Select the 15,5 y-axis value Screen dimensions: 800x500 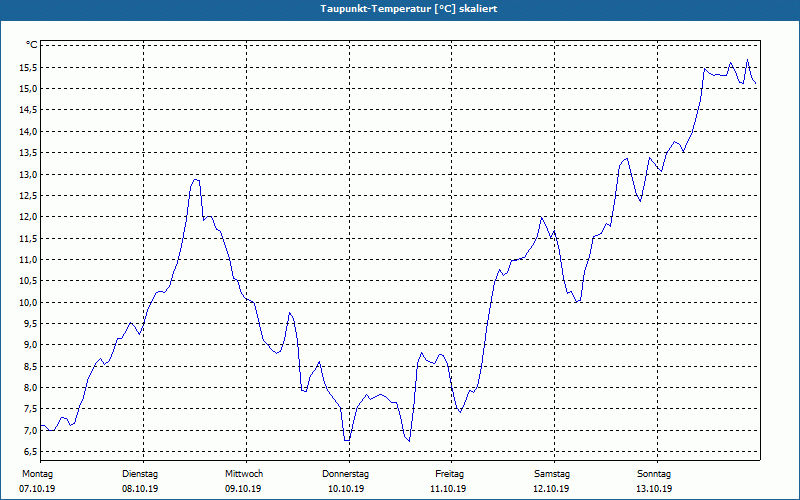point(28,67)
